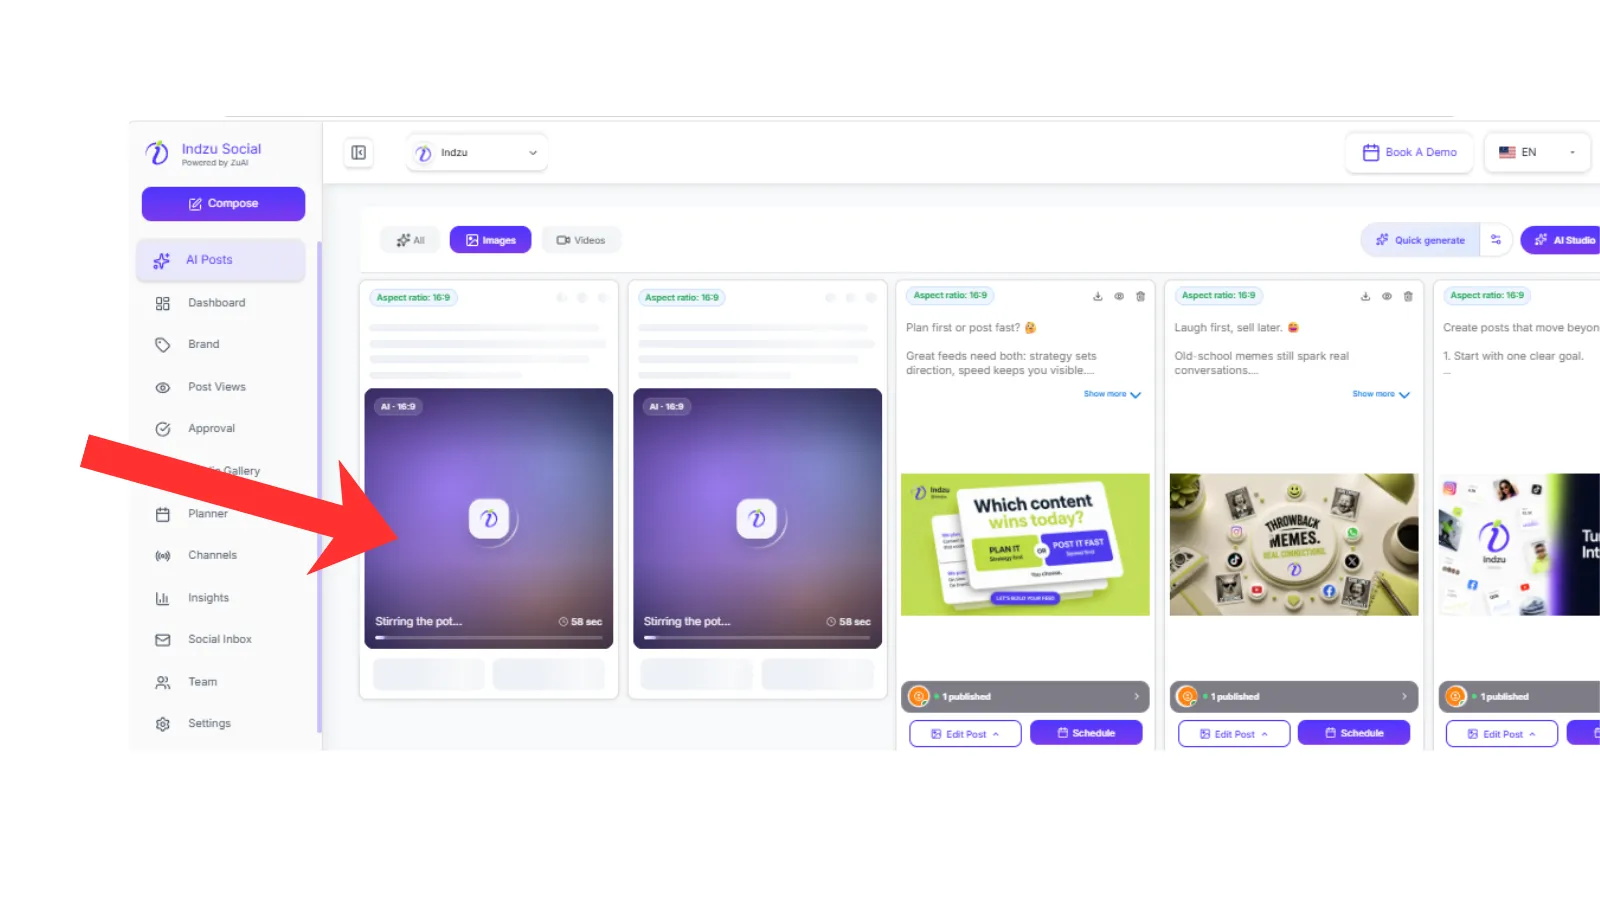Viewport: 1600px width, 900px height.
Task: Open the EN language dropdown
Action: 1537,153
